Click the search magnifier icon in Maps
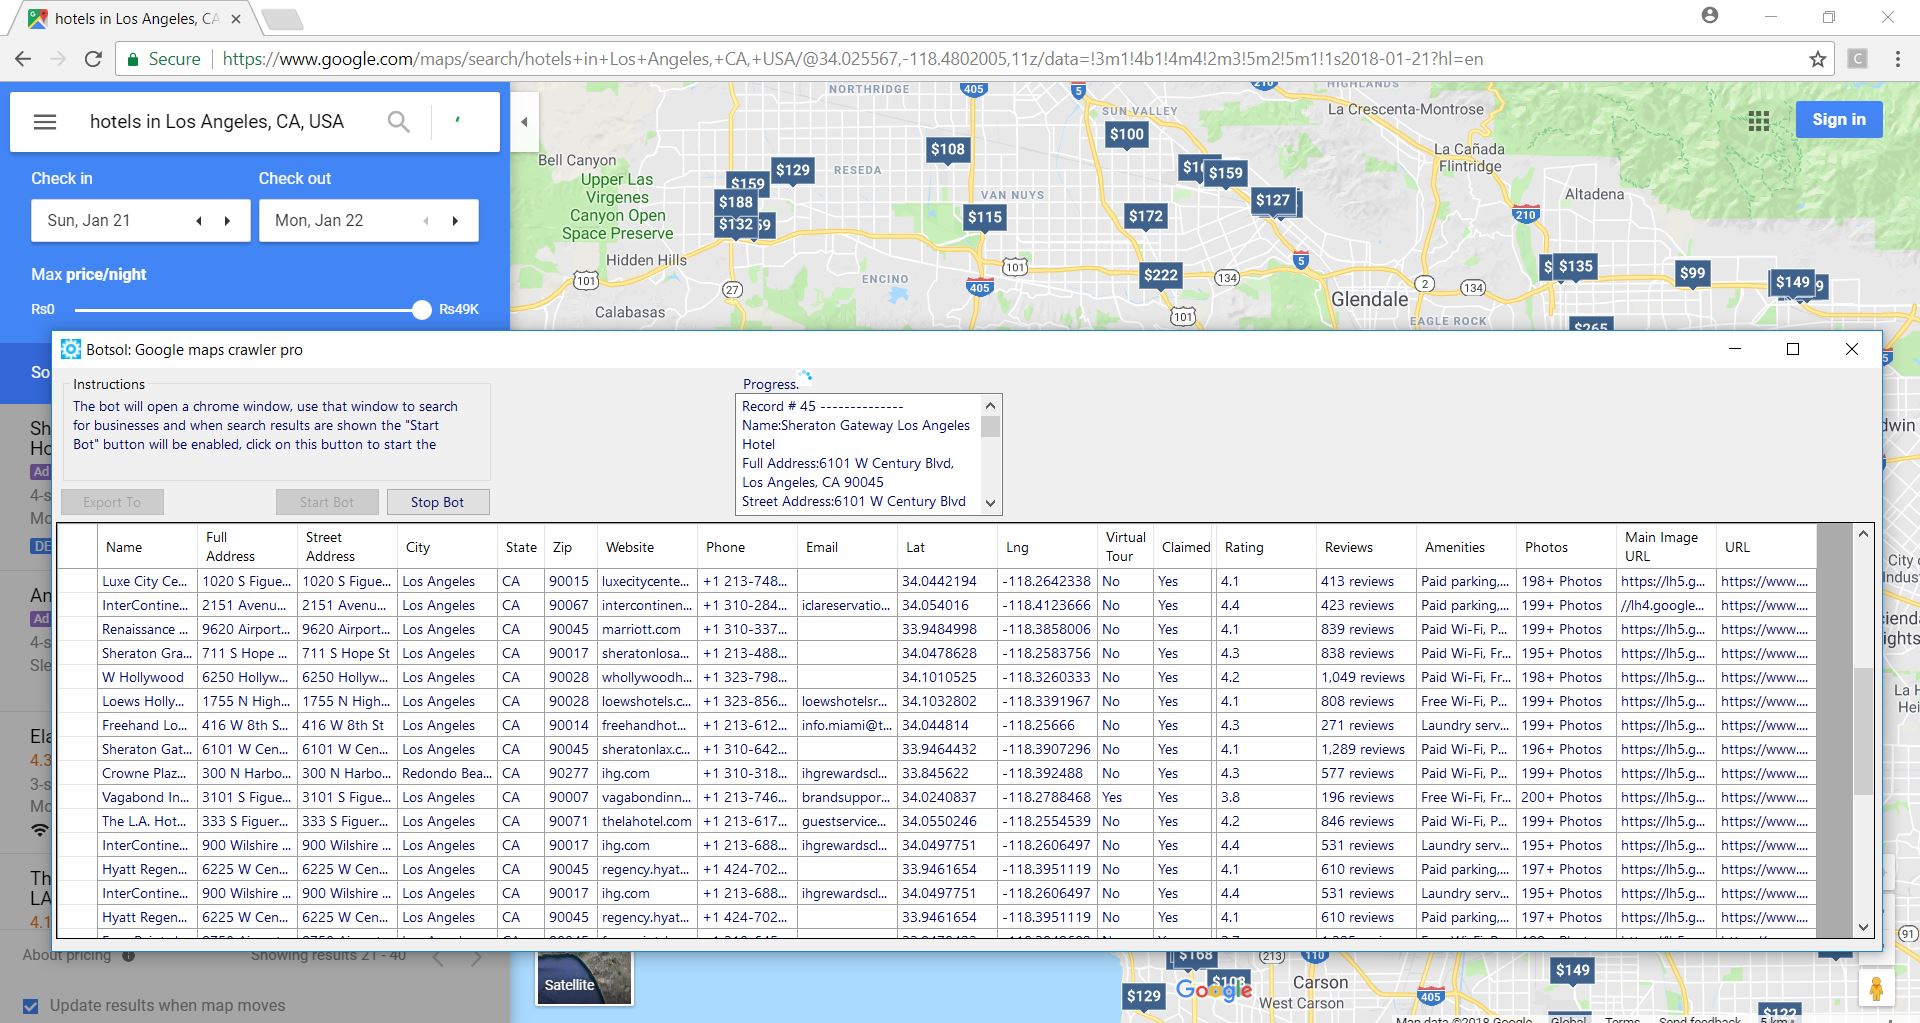The height and width of the screenshot is (1023, 1920). 398,122
